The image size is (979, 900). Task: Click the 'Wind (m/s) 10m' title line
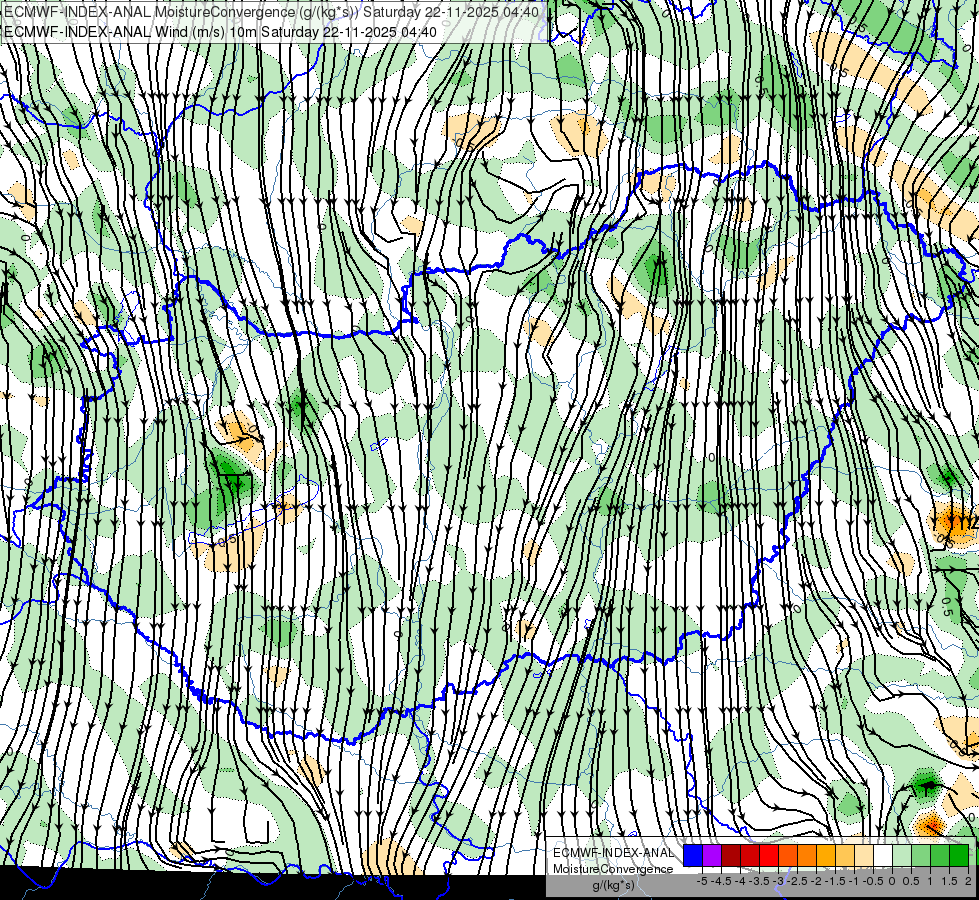coord(220,31)
